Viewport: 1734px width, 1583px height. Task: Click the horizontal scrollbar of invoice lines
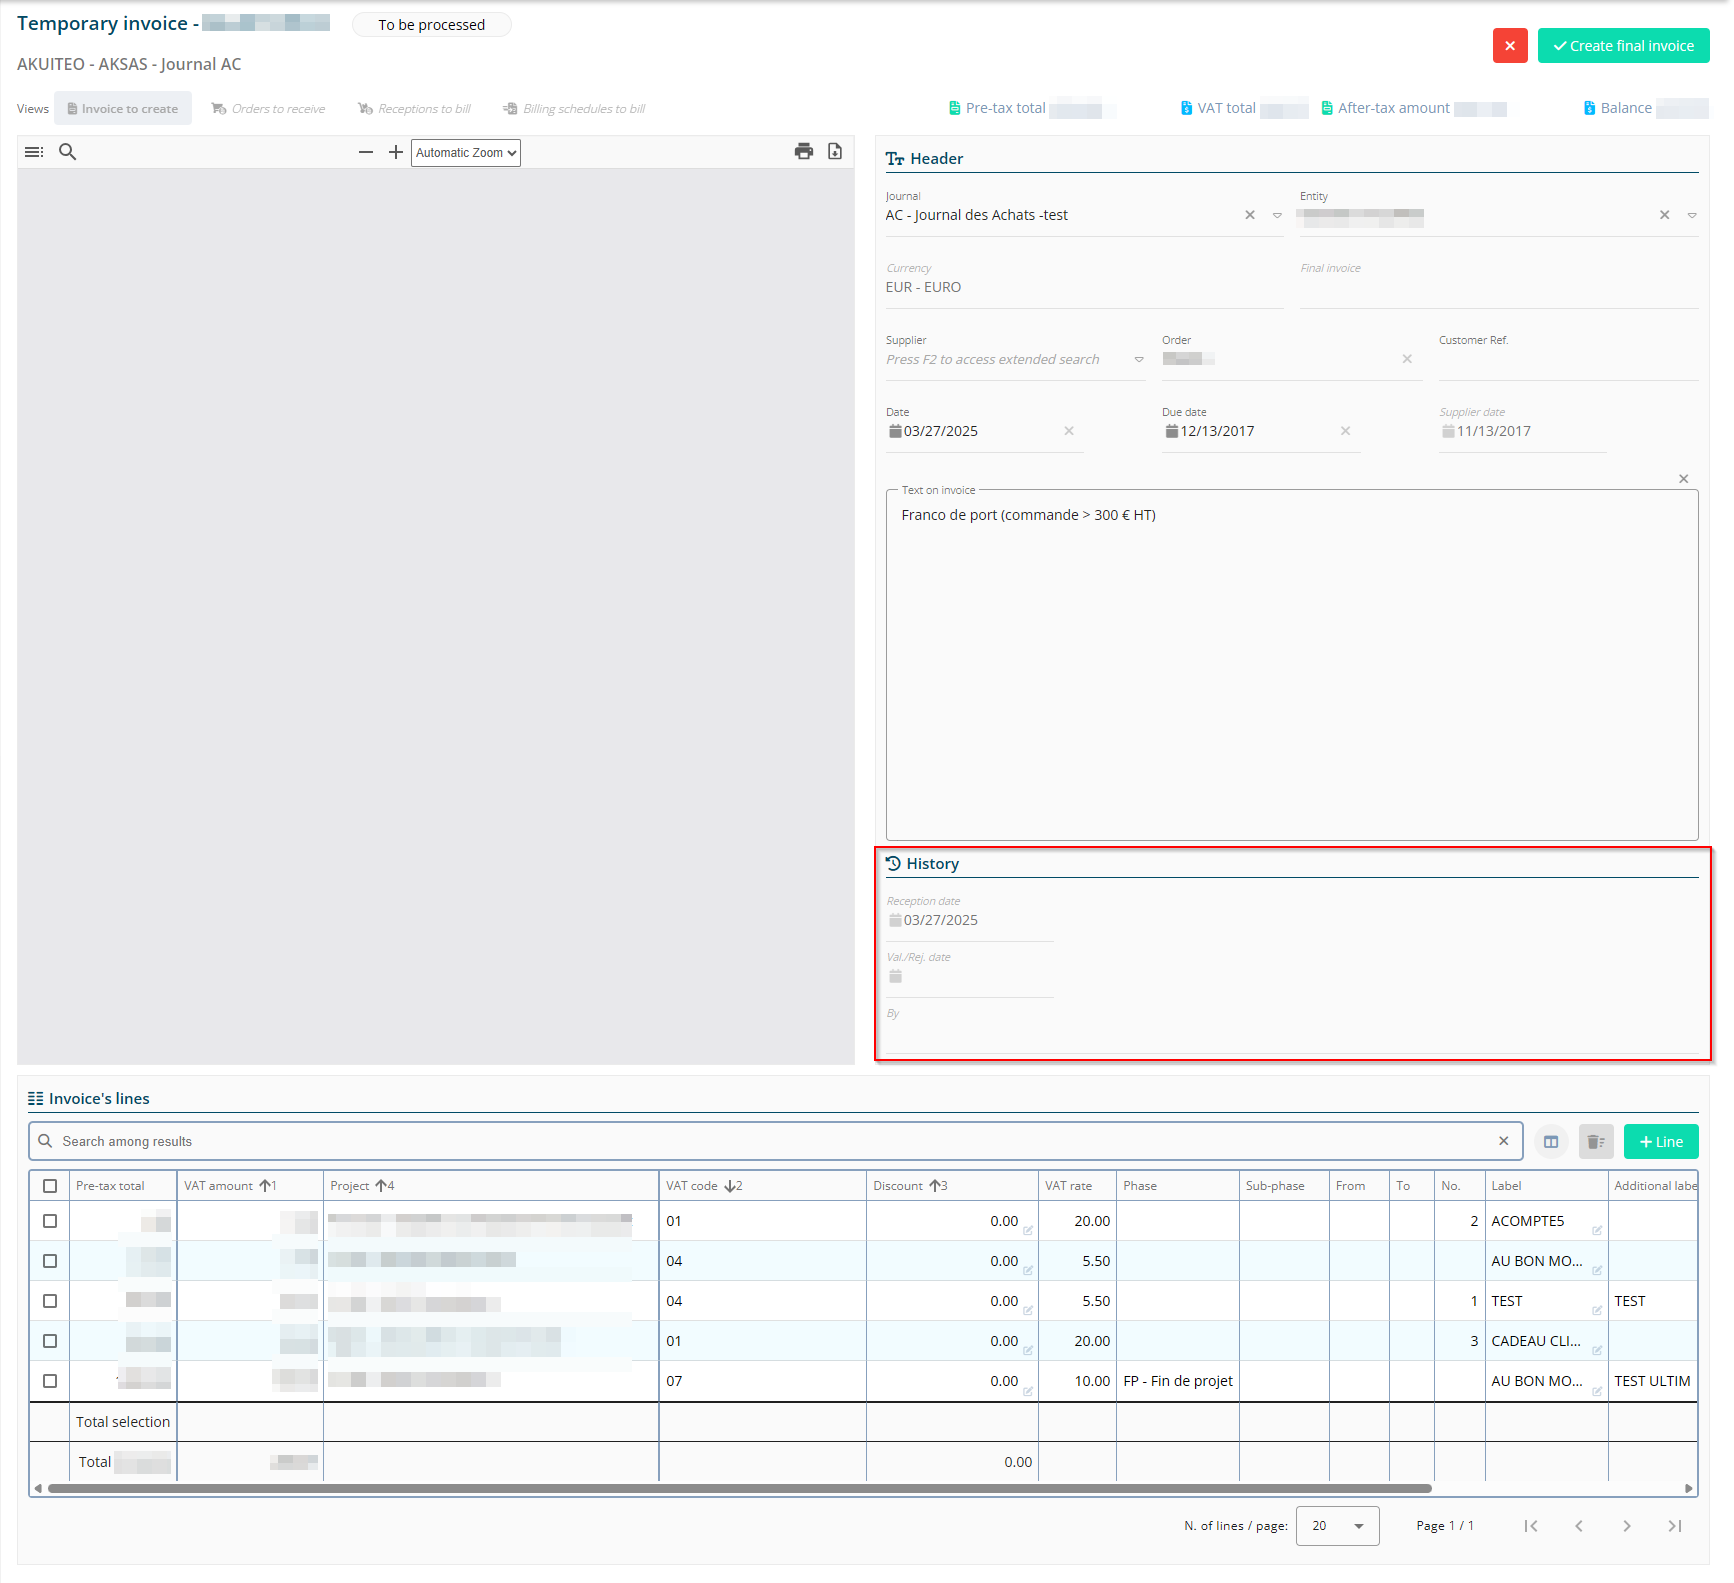[740, 1489]
